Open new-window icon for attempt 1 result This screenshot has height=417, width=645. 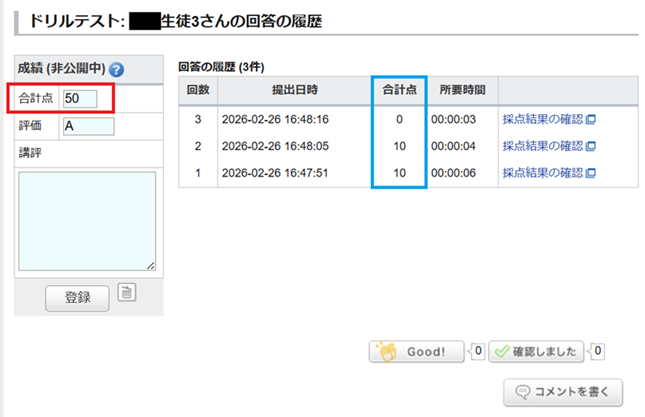591,173
